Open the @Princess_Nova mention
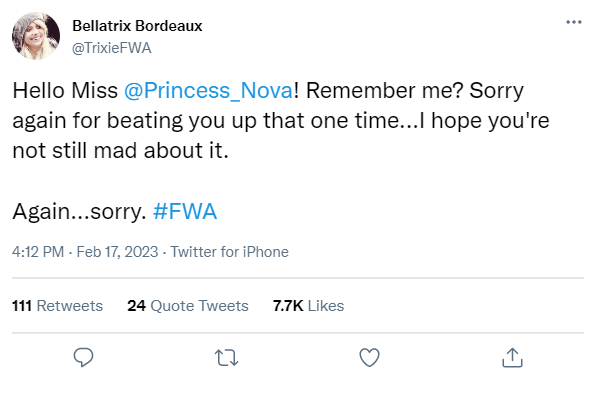 [209, 90]
